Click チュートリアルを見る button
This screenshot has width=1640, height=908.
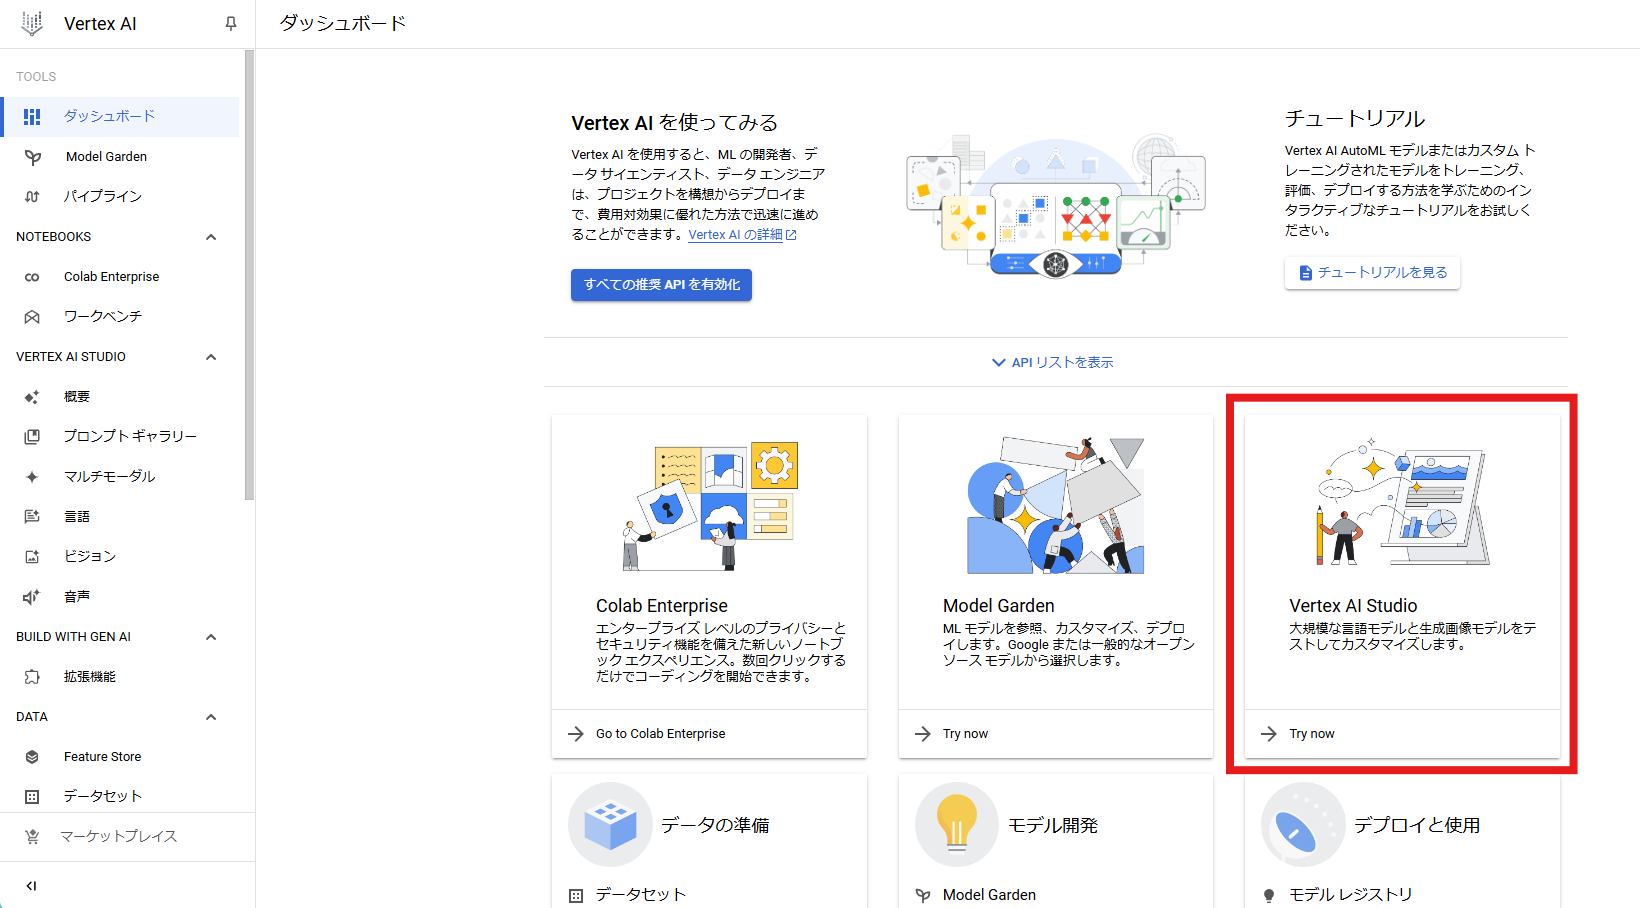point(1372,273)
